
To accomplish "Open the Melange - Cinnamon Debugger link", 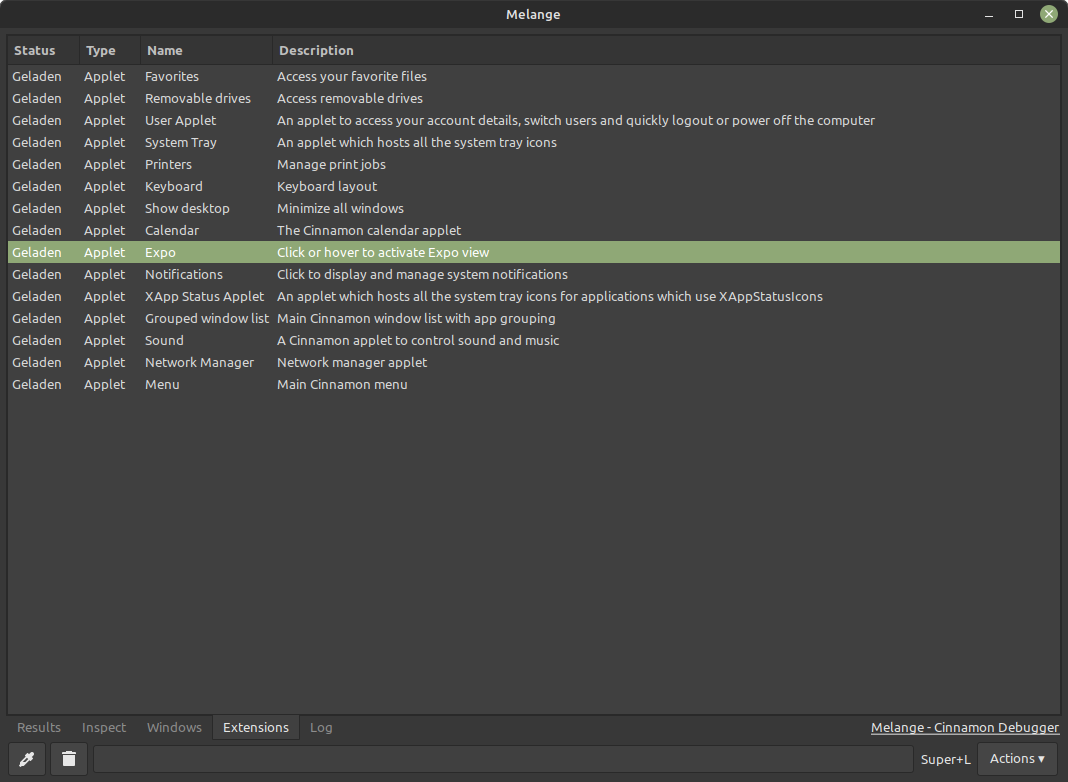I will point(964,728).
